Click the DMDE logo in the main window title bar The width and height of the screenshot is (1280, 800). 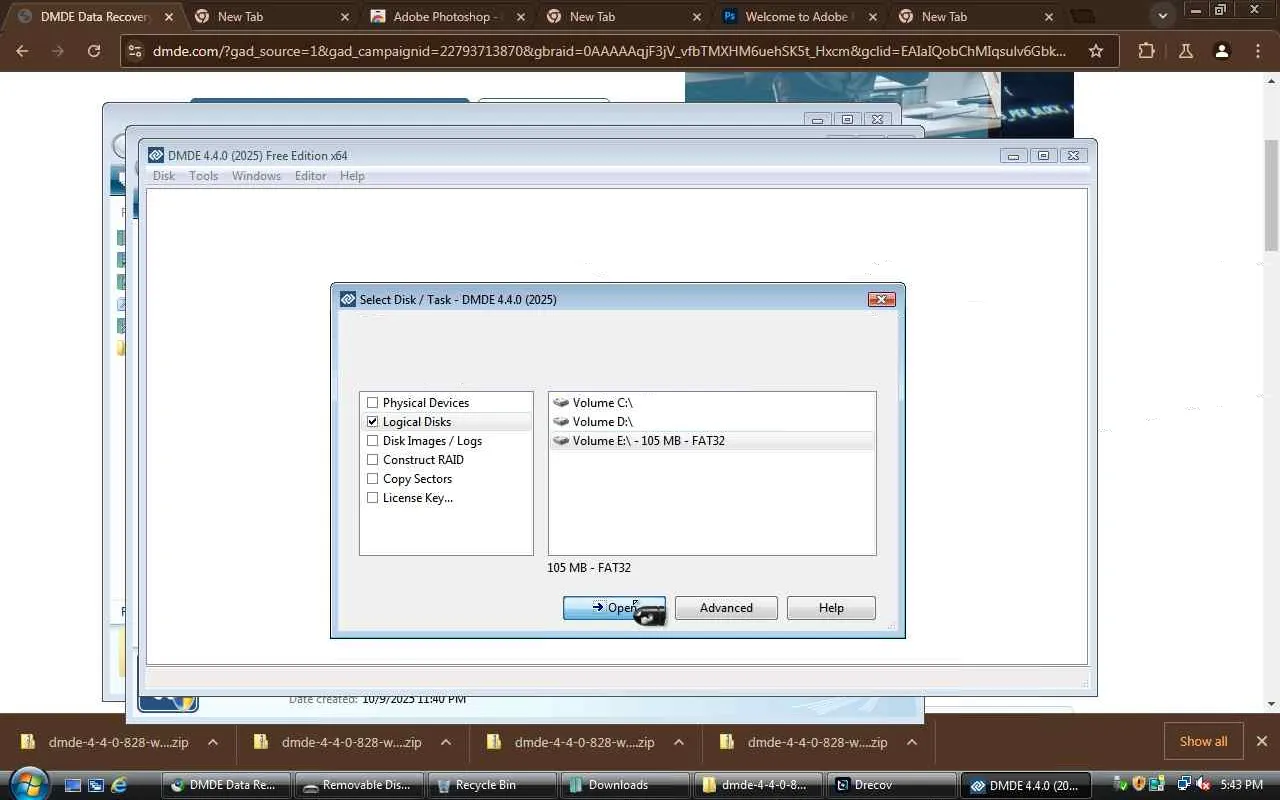[x=156, y=155]
